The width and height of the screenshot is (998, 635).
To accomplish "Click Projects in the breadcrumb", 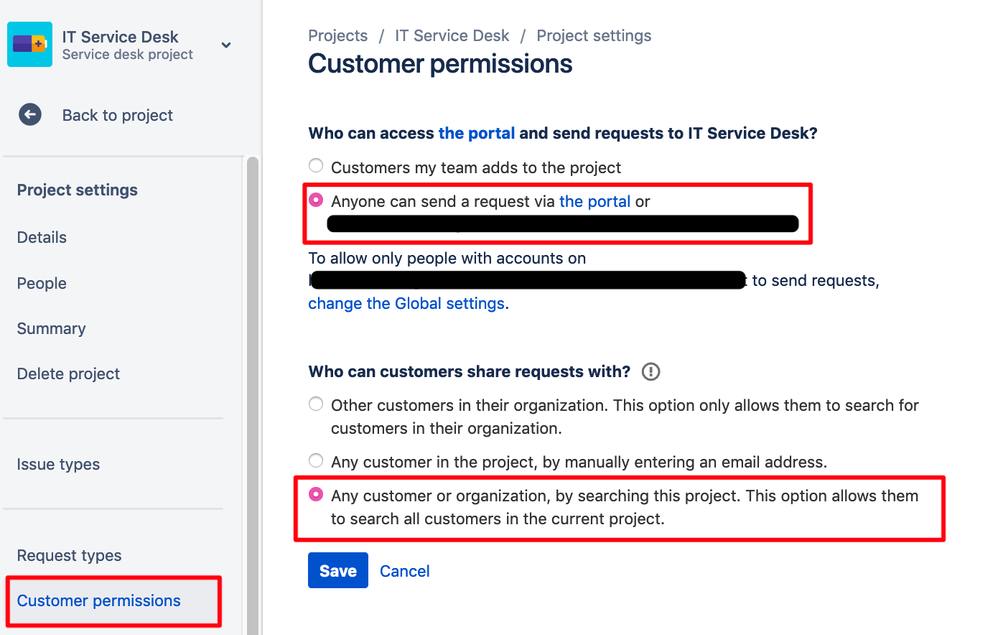I will [338, 36].
